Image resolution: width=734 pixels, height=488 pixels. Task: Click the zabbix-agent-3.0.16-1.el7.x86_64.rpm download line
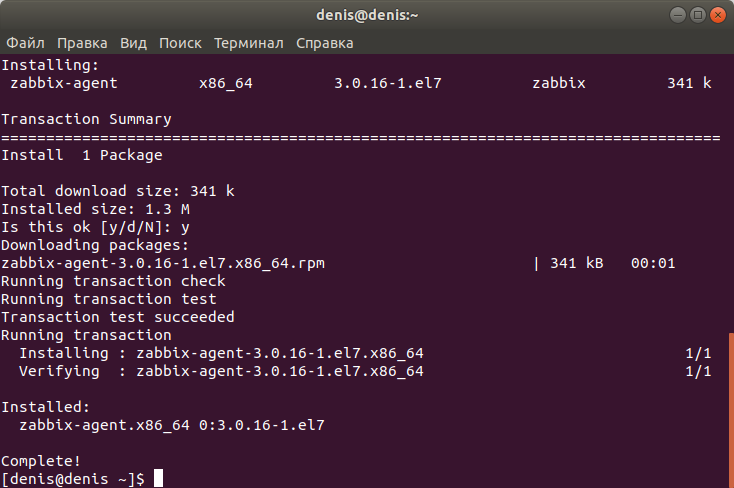point(338,263)
